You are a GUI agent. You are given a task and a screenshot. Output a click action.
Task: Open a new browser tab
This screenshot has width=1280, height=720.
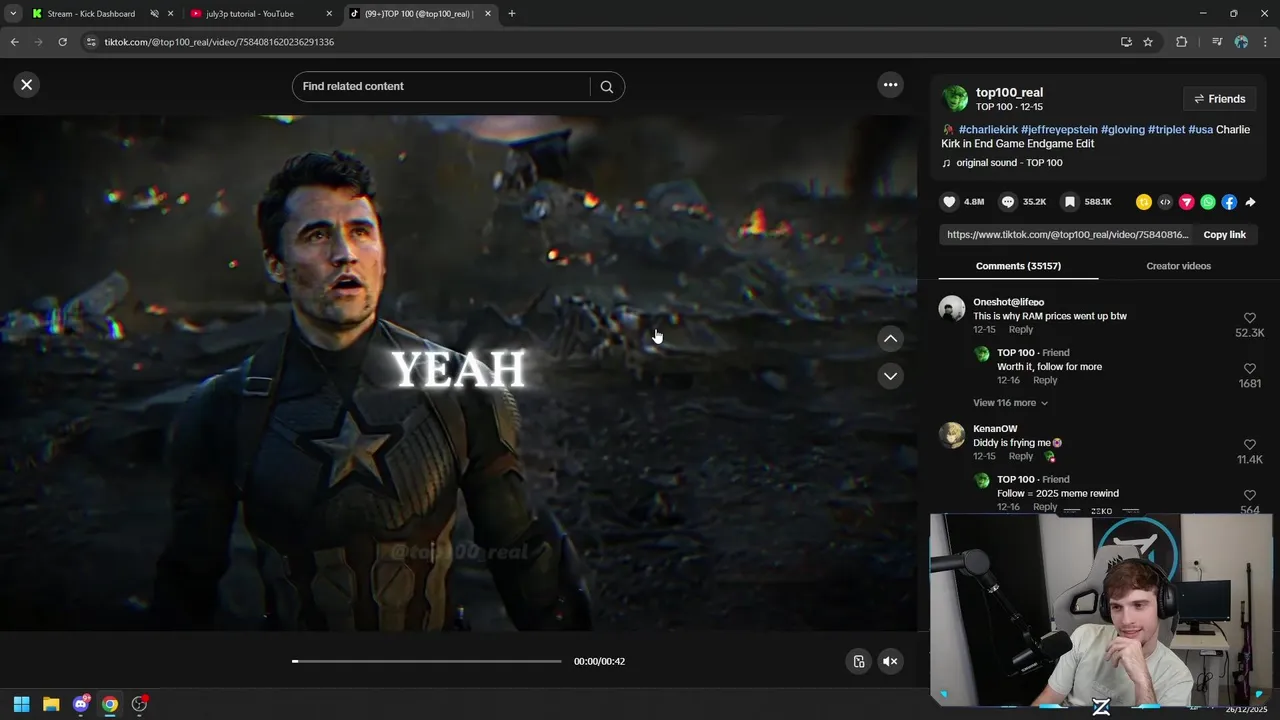[512, 14]
